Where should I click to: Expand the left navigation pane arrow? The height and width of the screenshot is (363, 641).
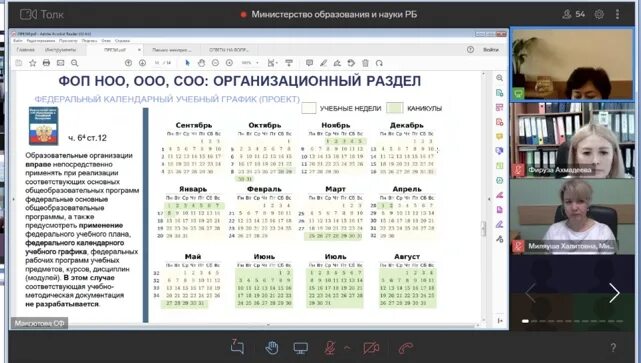pyautogui.click(x=13, y=199)
